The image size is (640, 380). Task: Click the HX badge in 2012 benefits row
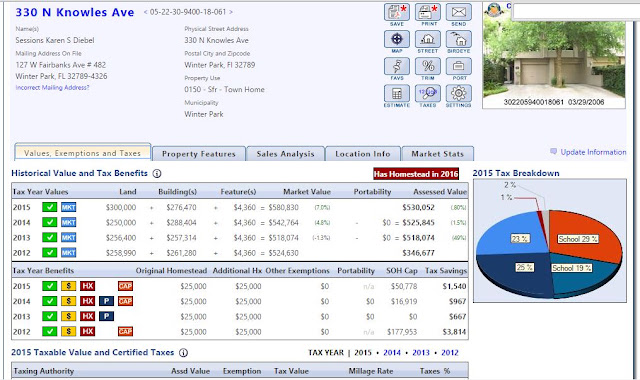pyautogui.click(x=87, y=331)
